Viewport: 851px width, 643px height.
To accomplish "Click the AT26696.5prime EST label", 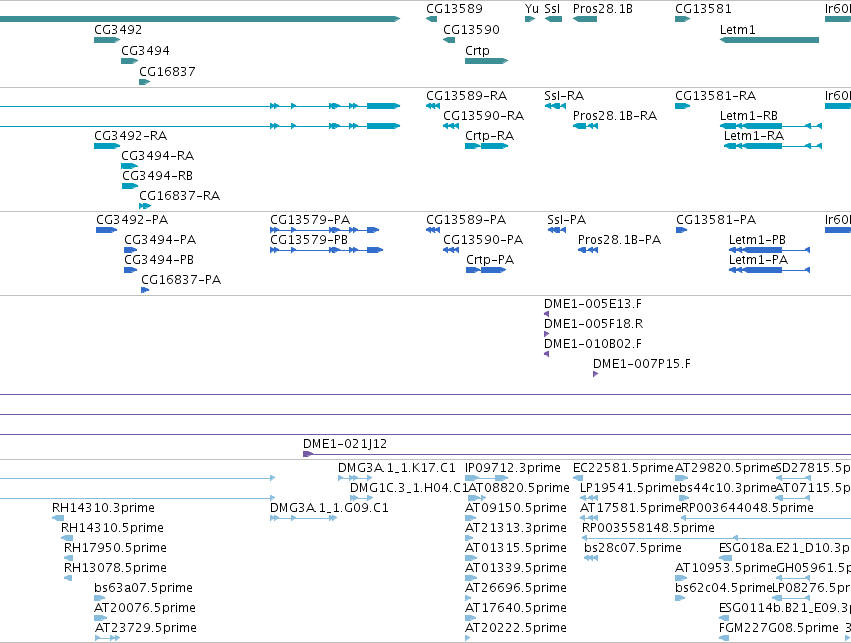I will pos(516,588).
